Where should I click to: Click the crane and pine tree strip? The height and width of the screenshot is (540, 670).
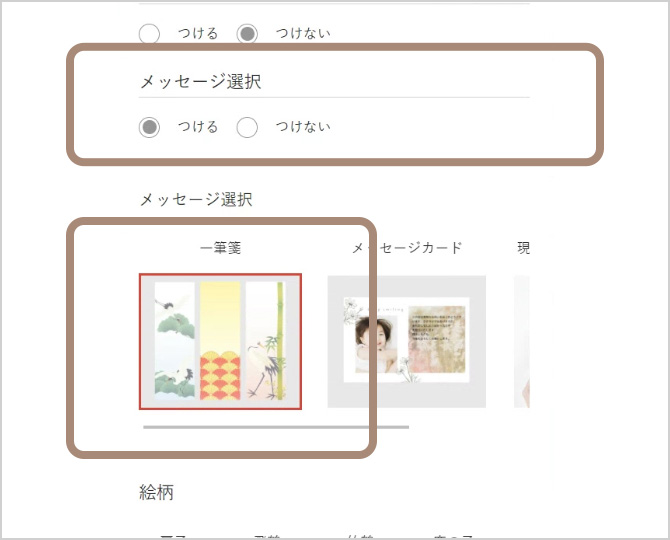(174, 340)
